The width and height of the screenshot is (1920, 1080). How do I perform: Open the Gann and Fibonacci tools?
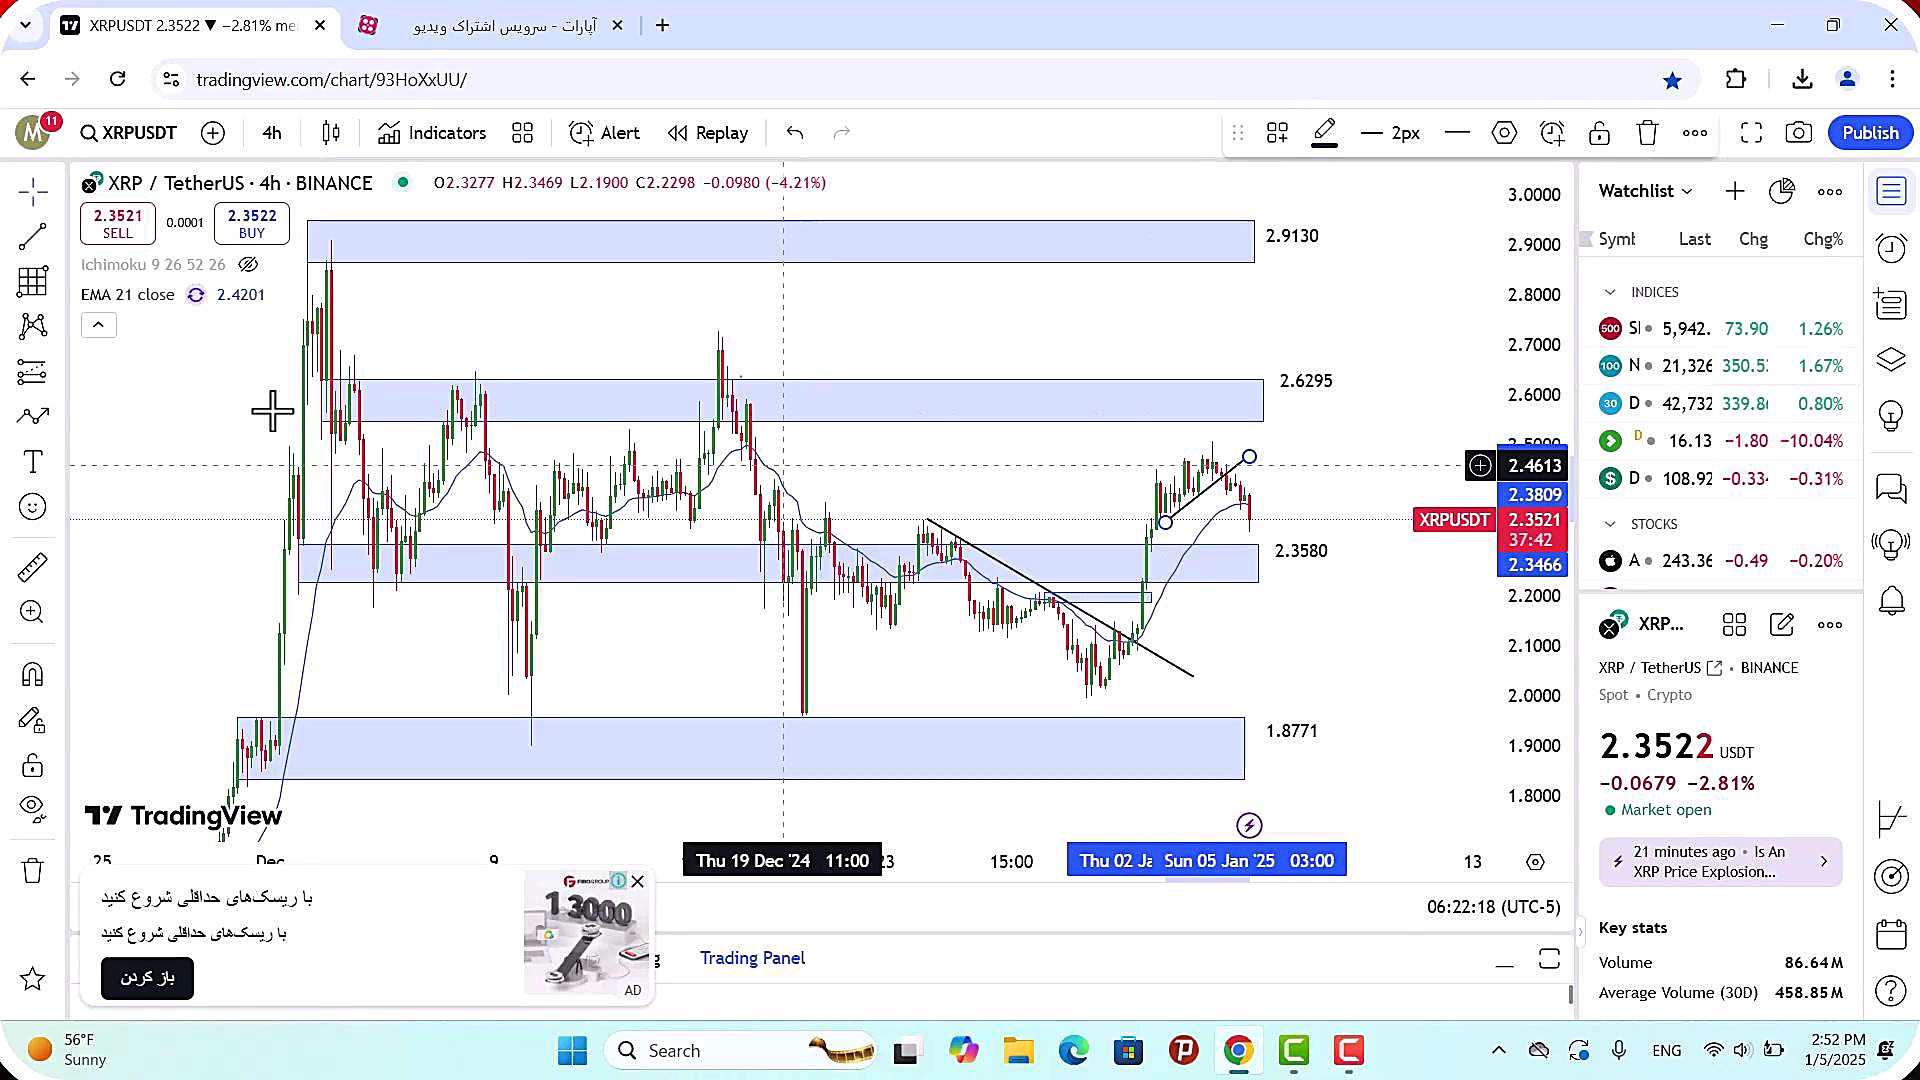pos(32,282)
